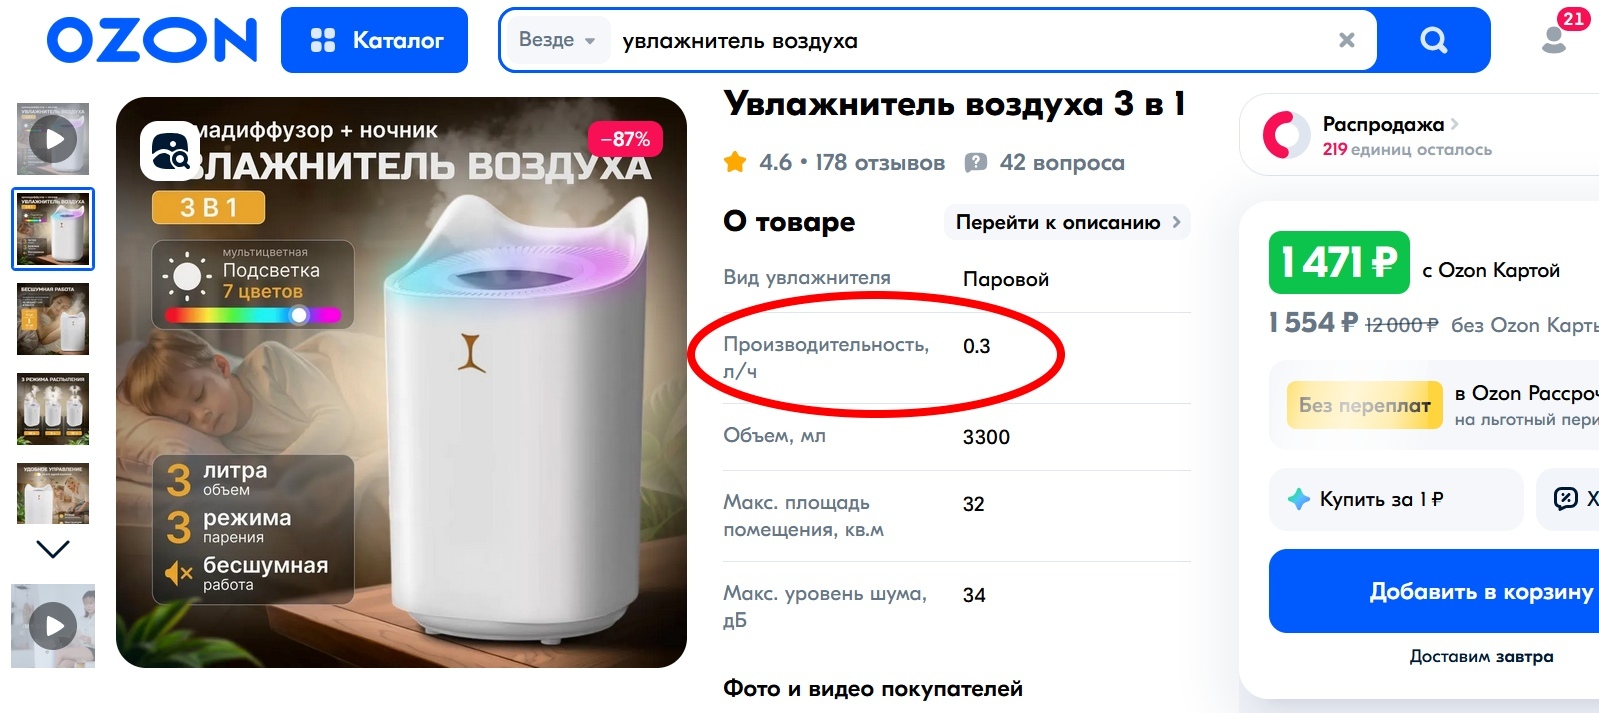Screen dimensions: 1599x713
Task: Click Купить за 1 ₽ button
Action: point(1396,499)
